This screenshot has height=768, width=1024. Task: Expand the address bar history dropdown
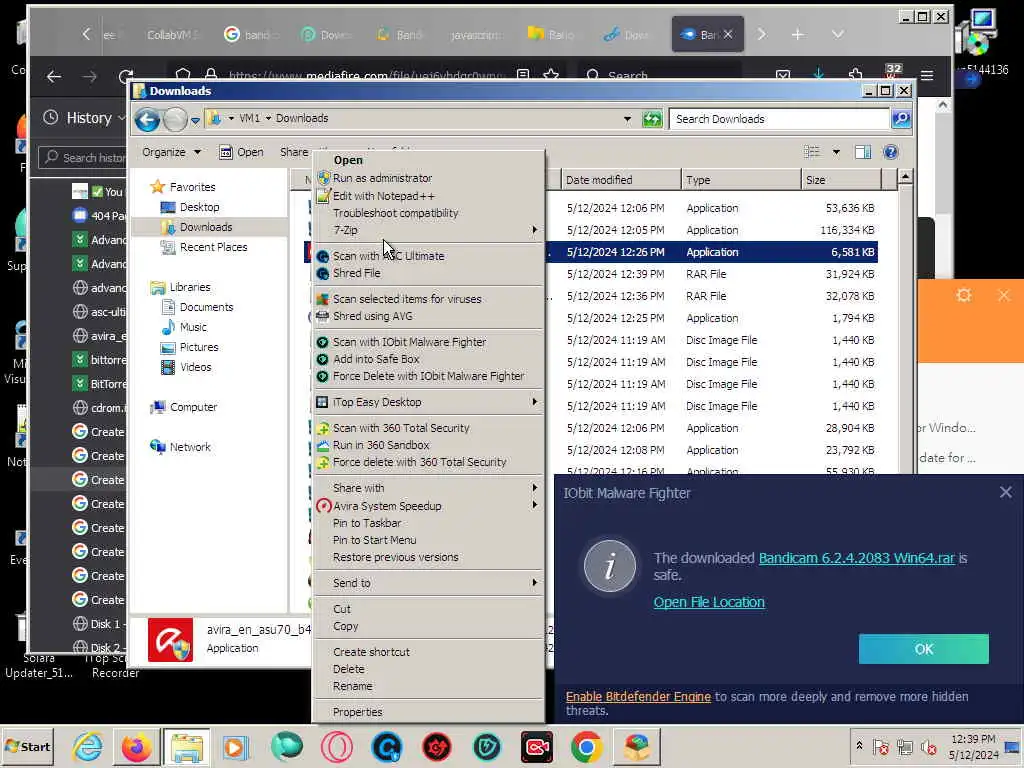(627, 119)
